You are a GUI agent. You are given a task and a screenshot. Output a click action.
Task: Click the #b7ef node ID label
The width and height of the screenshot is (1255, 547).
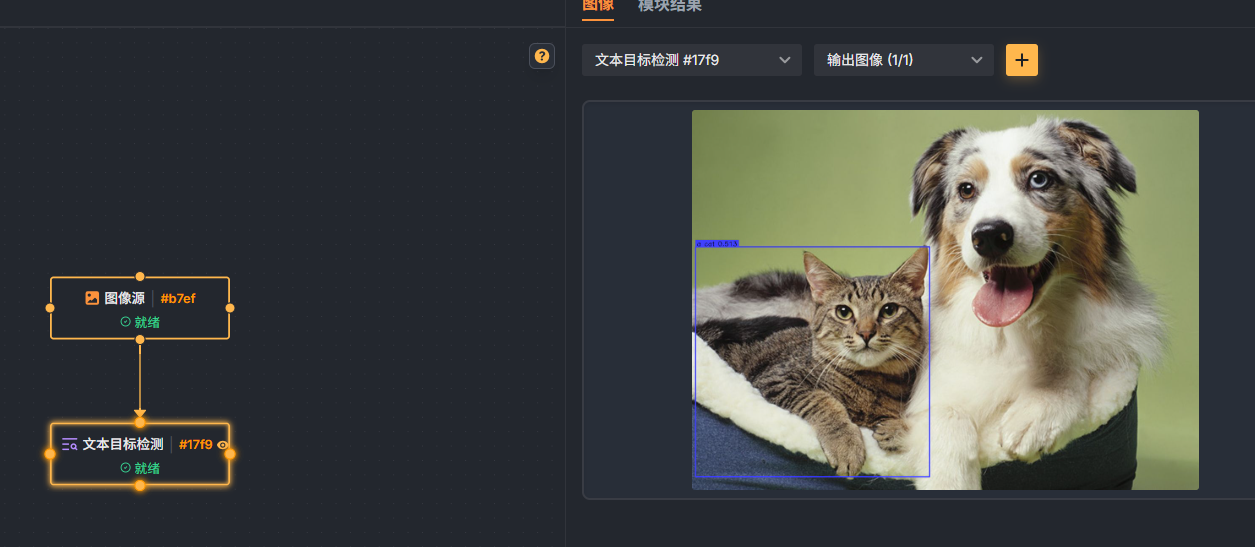pyautogui.click(x=178, y=298)
